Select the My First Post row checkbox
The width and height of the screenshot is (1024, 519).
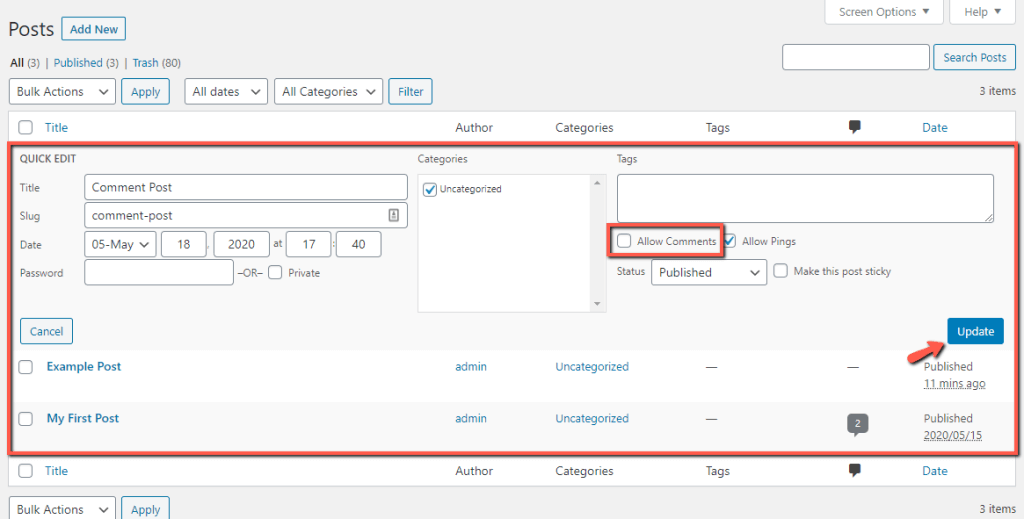click(25, 419)
